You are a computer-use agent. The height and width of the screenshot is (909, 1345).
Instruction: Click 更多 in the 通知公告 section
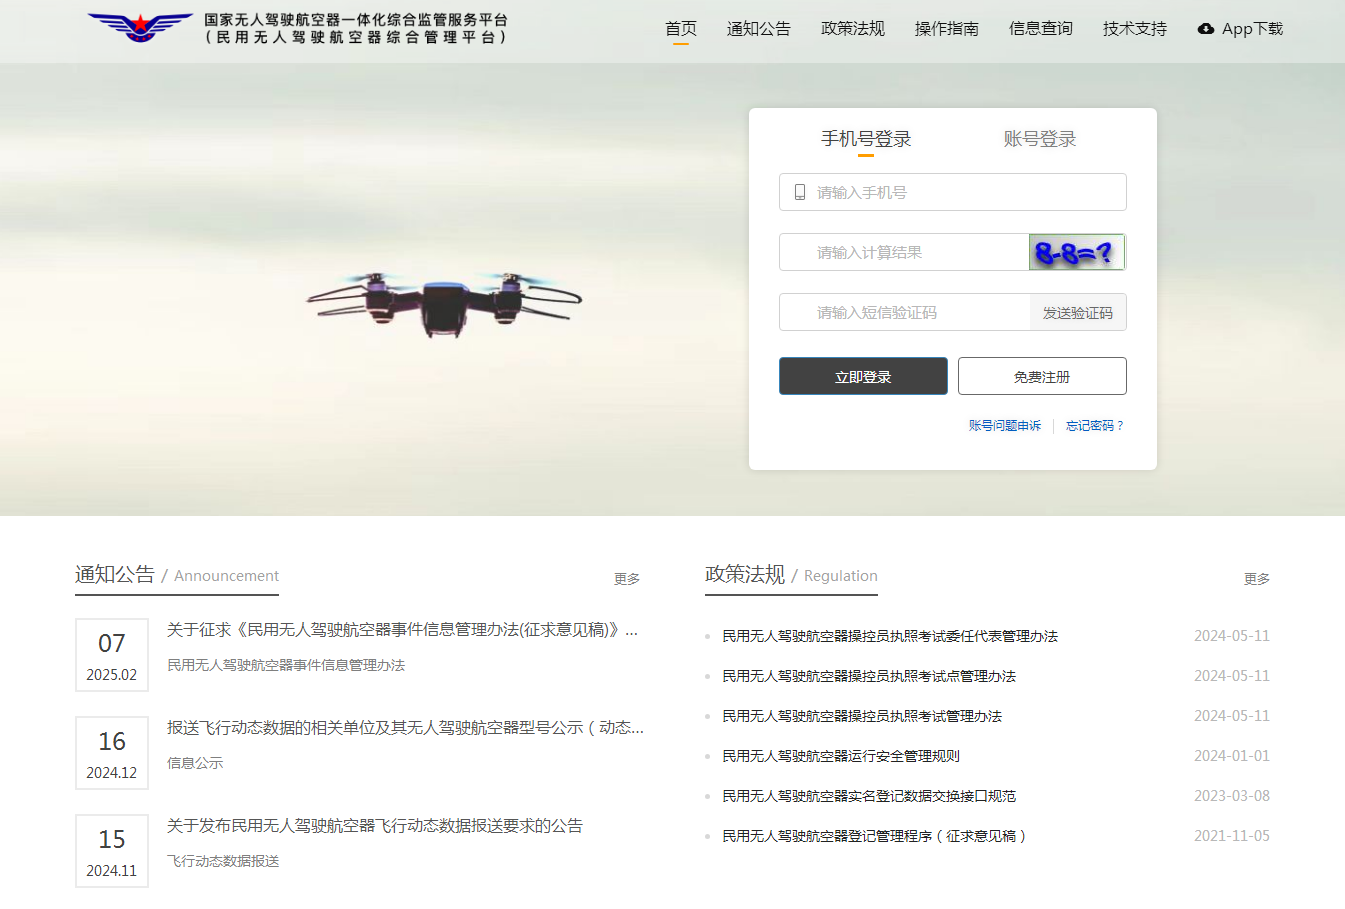pyautogui.click(x=627, y=579)
